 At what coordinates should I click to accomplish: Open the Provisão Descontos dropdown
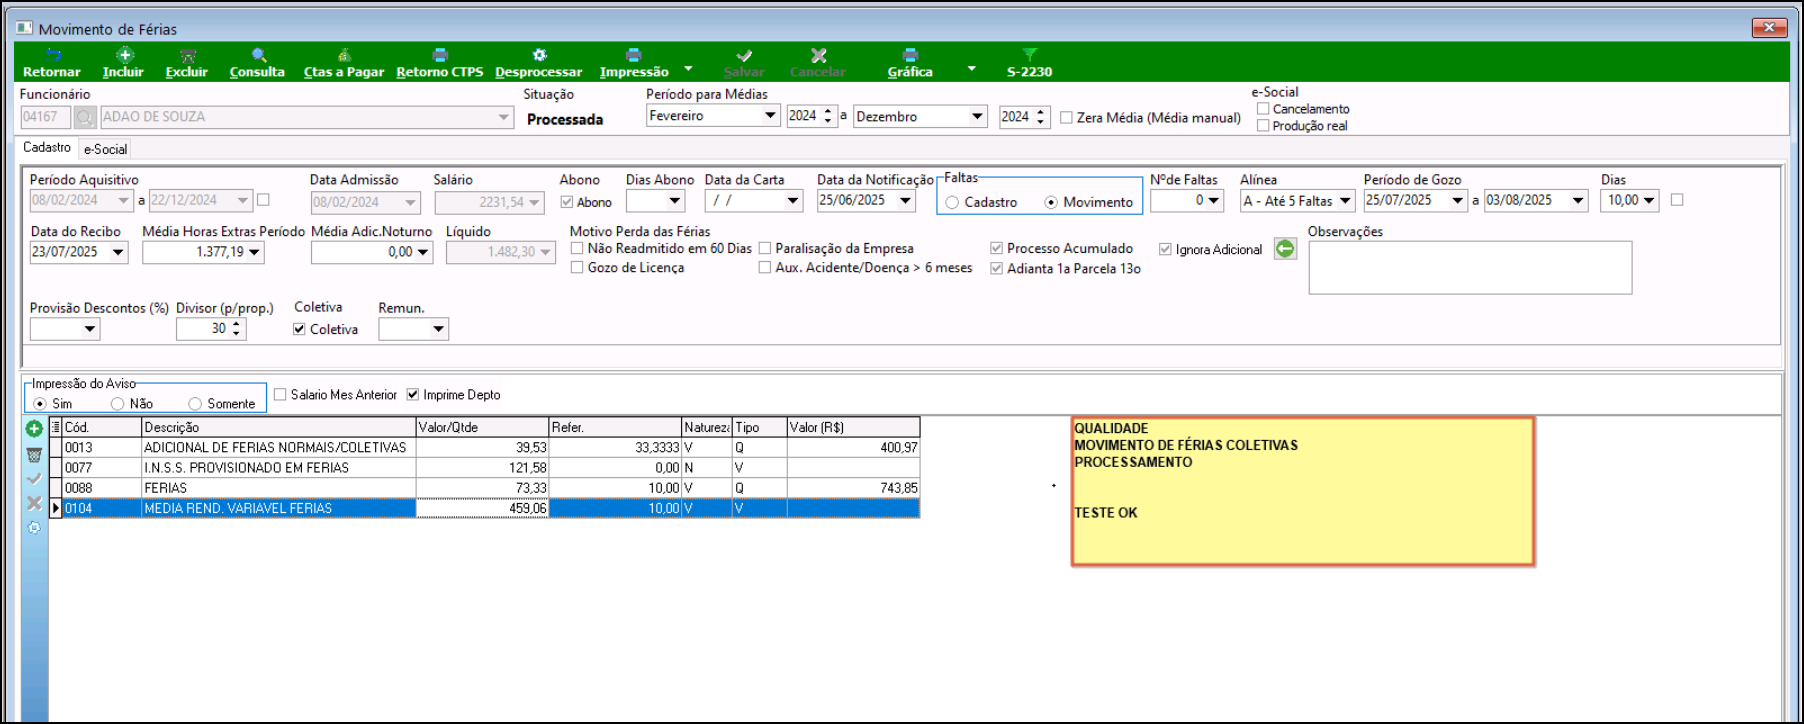click(x=90, y=329)
